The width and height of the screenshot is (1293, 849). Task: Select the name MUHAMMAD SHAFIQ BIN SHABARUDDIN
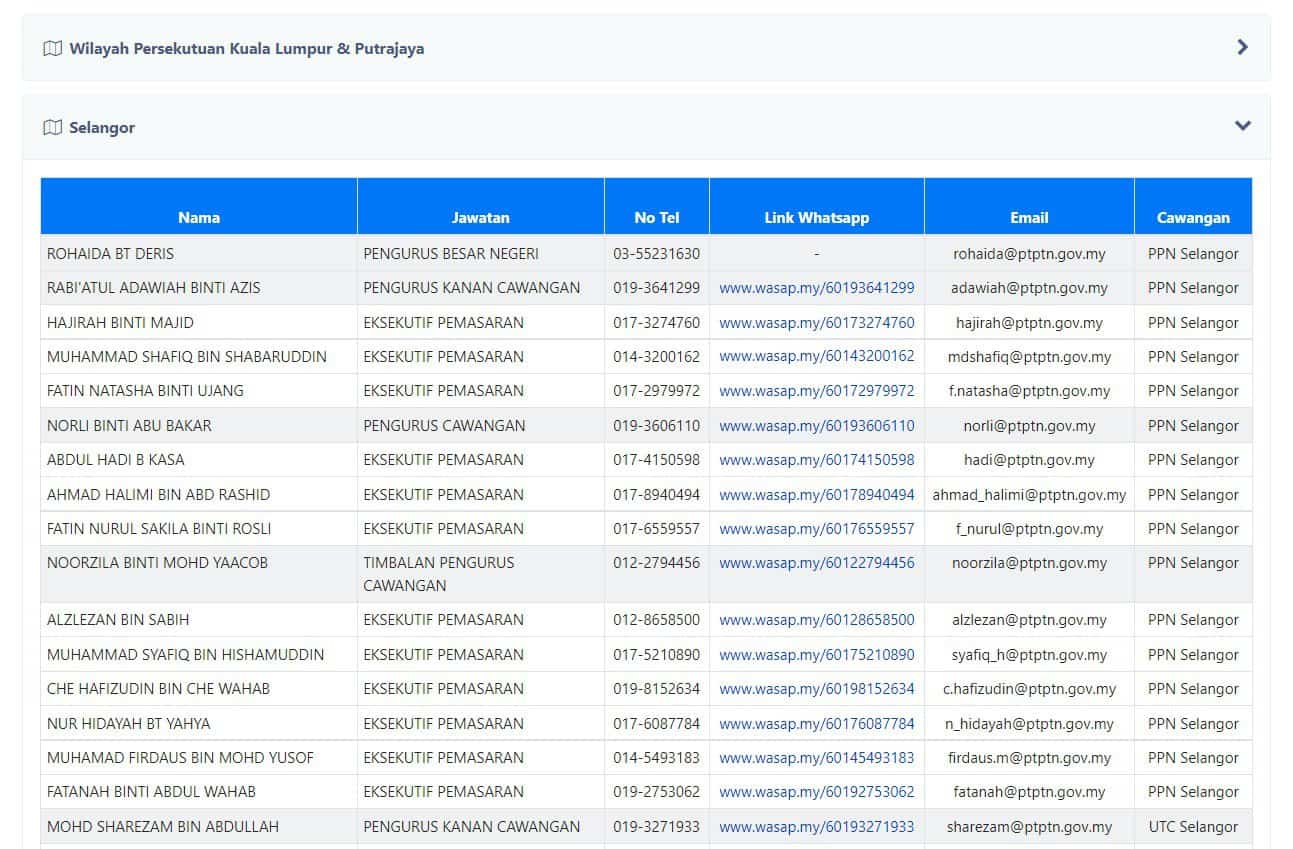click(187, 357)
